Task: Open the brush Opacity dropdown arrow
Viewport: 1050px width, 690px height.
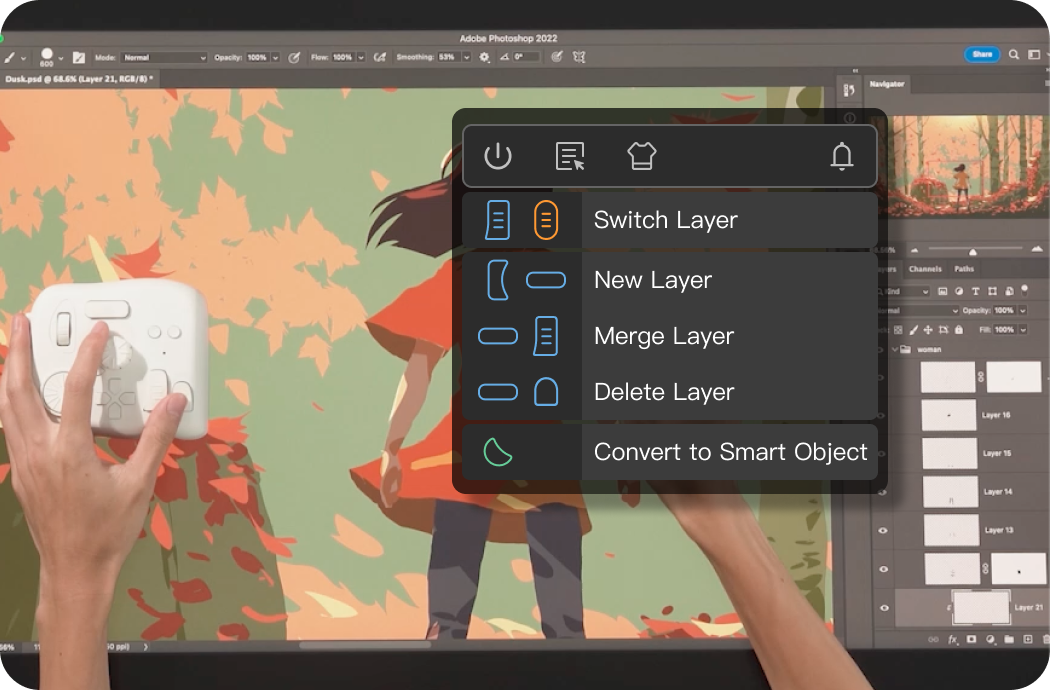Action: 275,58
